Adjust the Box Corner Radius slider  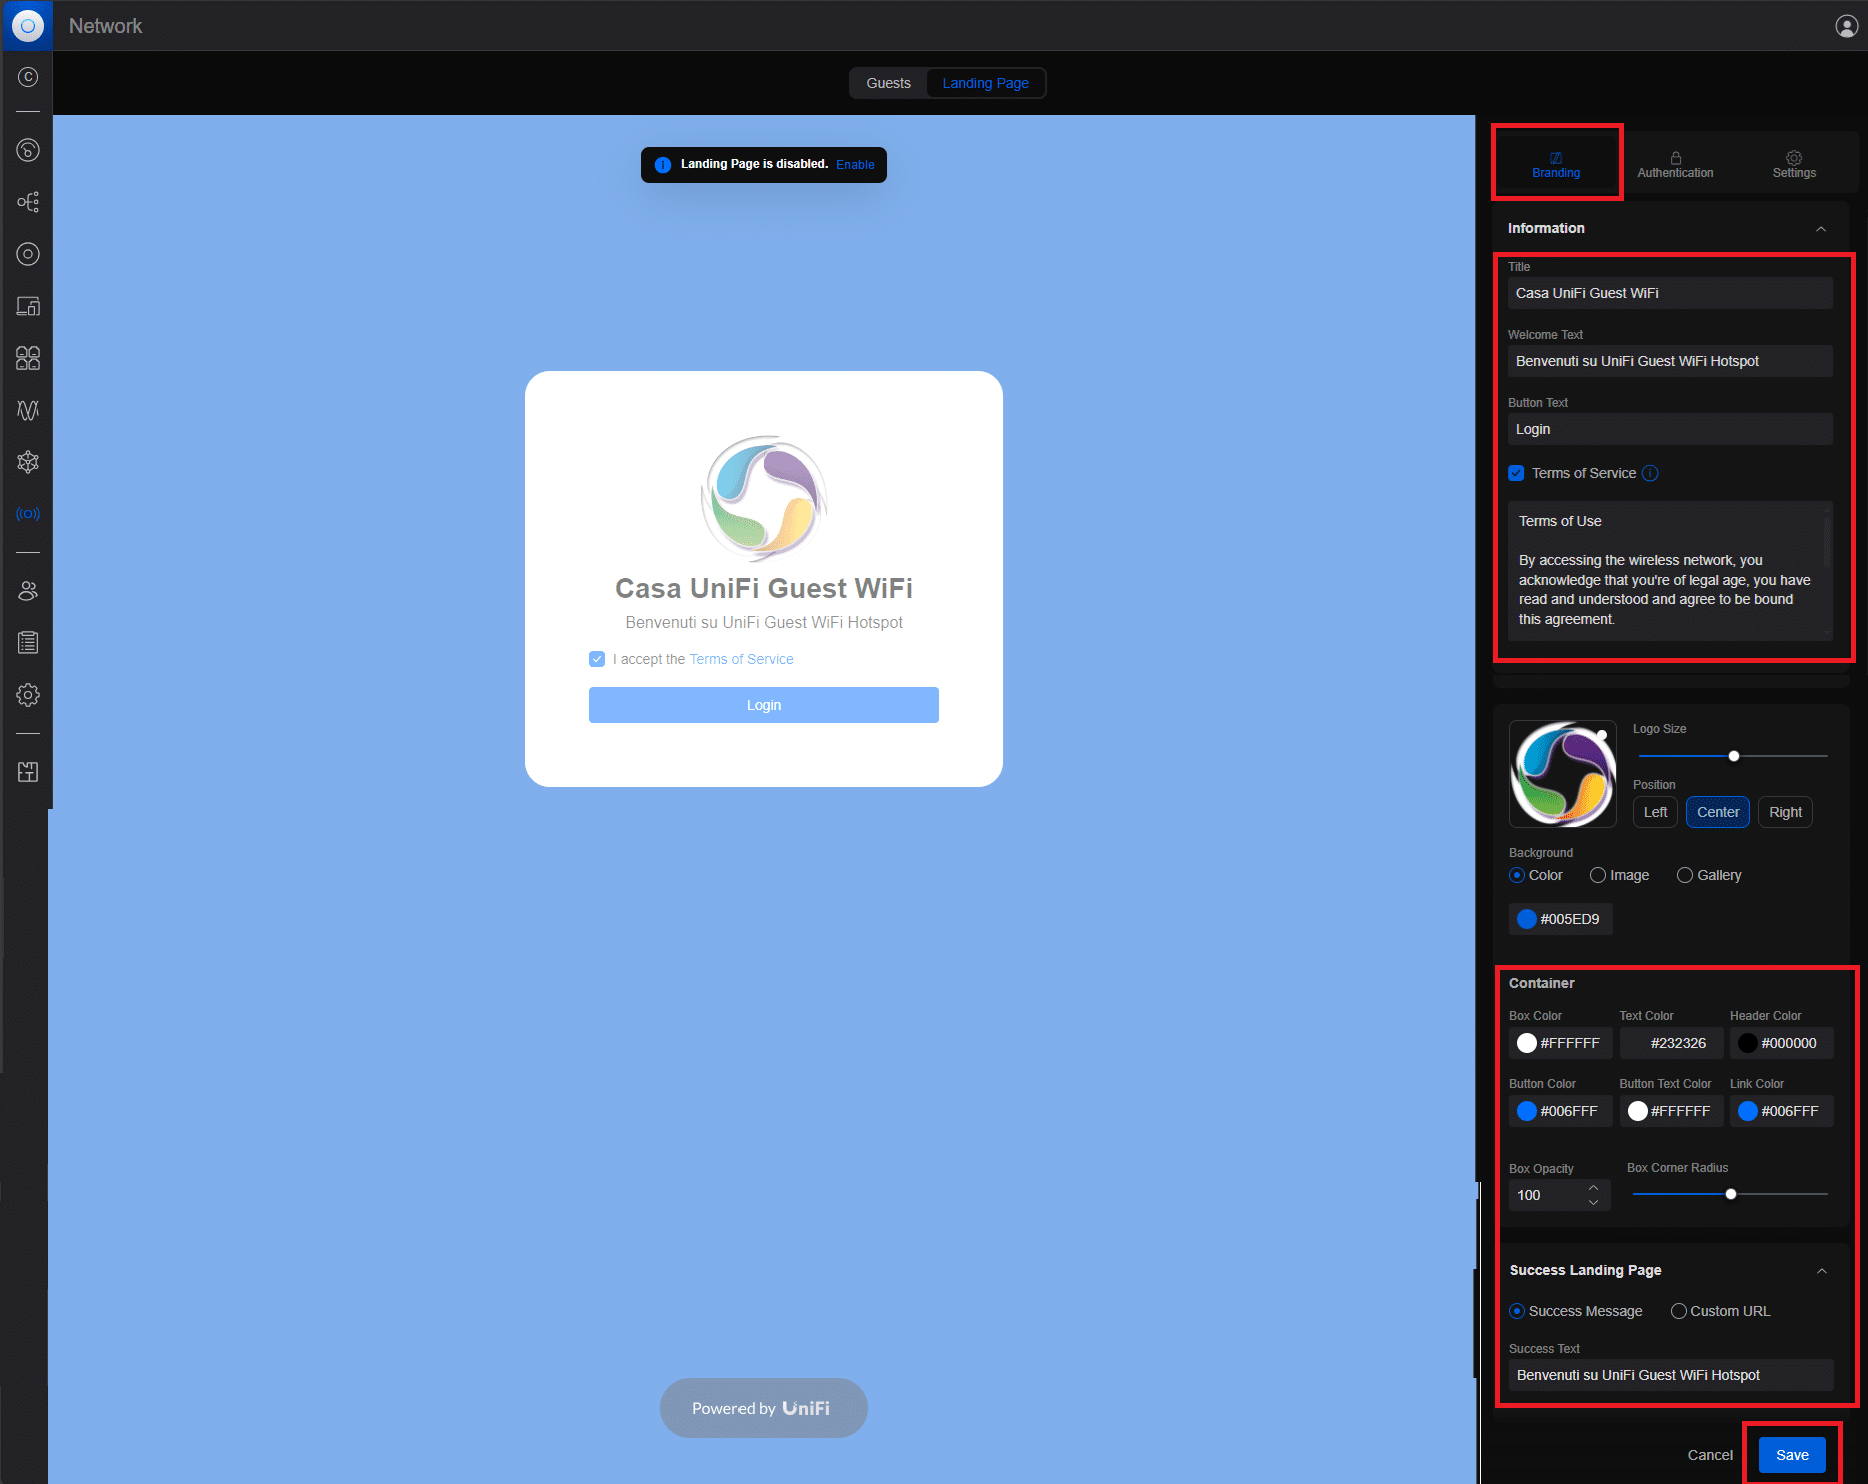click(1731, 1194)
